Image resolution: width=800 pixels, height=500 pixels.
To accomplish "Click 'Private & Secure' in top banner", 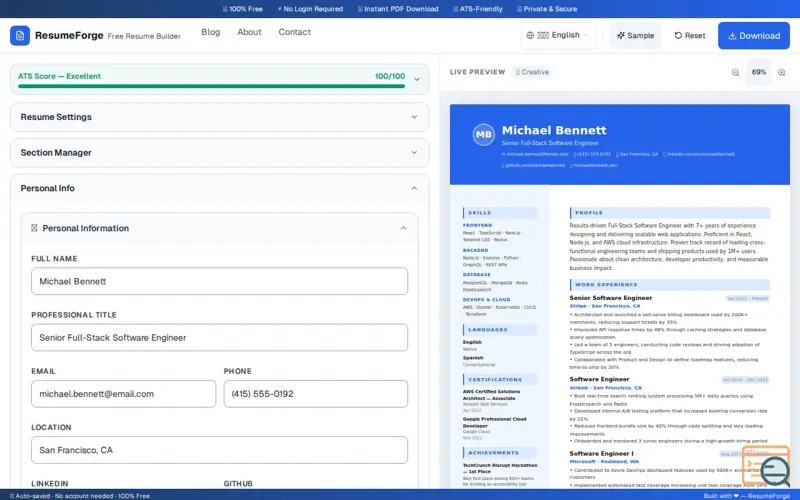I will pyautogui.click(x=547, y=9).
